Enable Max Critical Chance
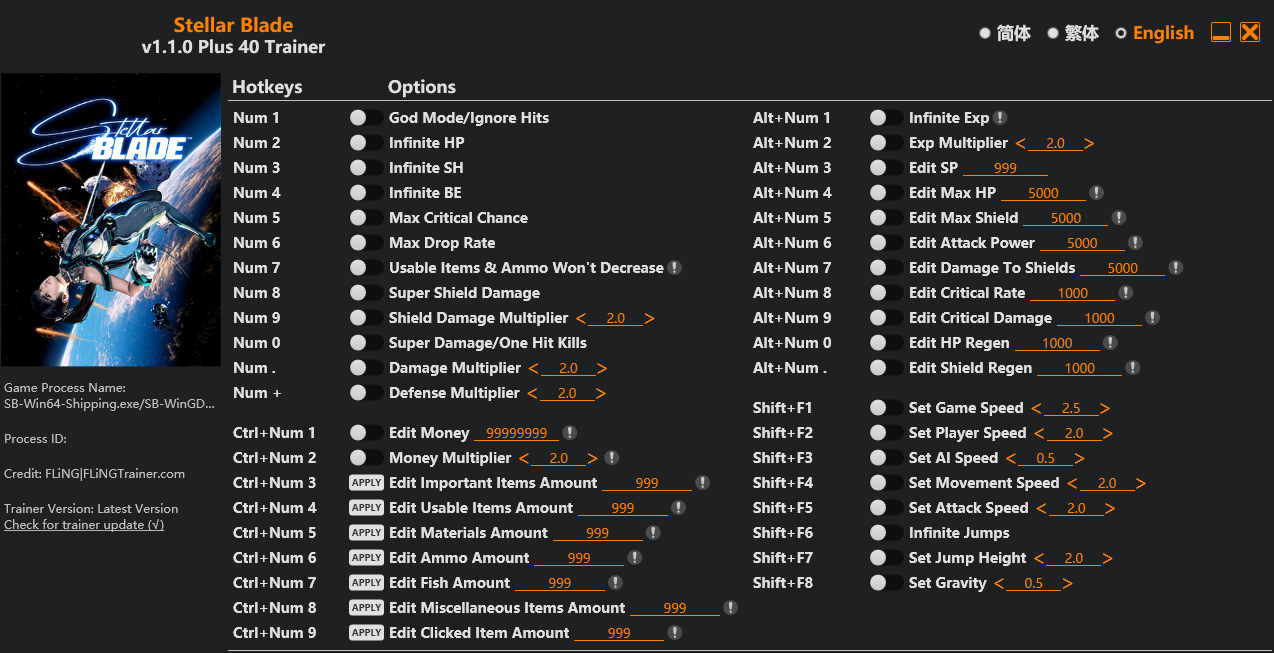This screenshot has width=1274, height=653. [366, 218]
